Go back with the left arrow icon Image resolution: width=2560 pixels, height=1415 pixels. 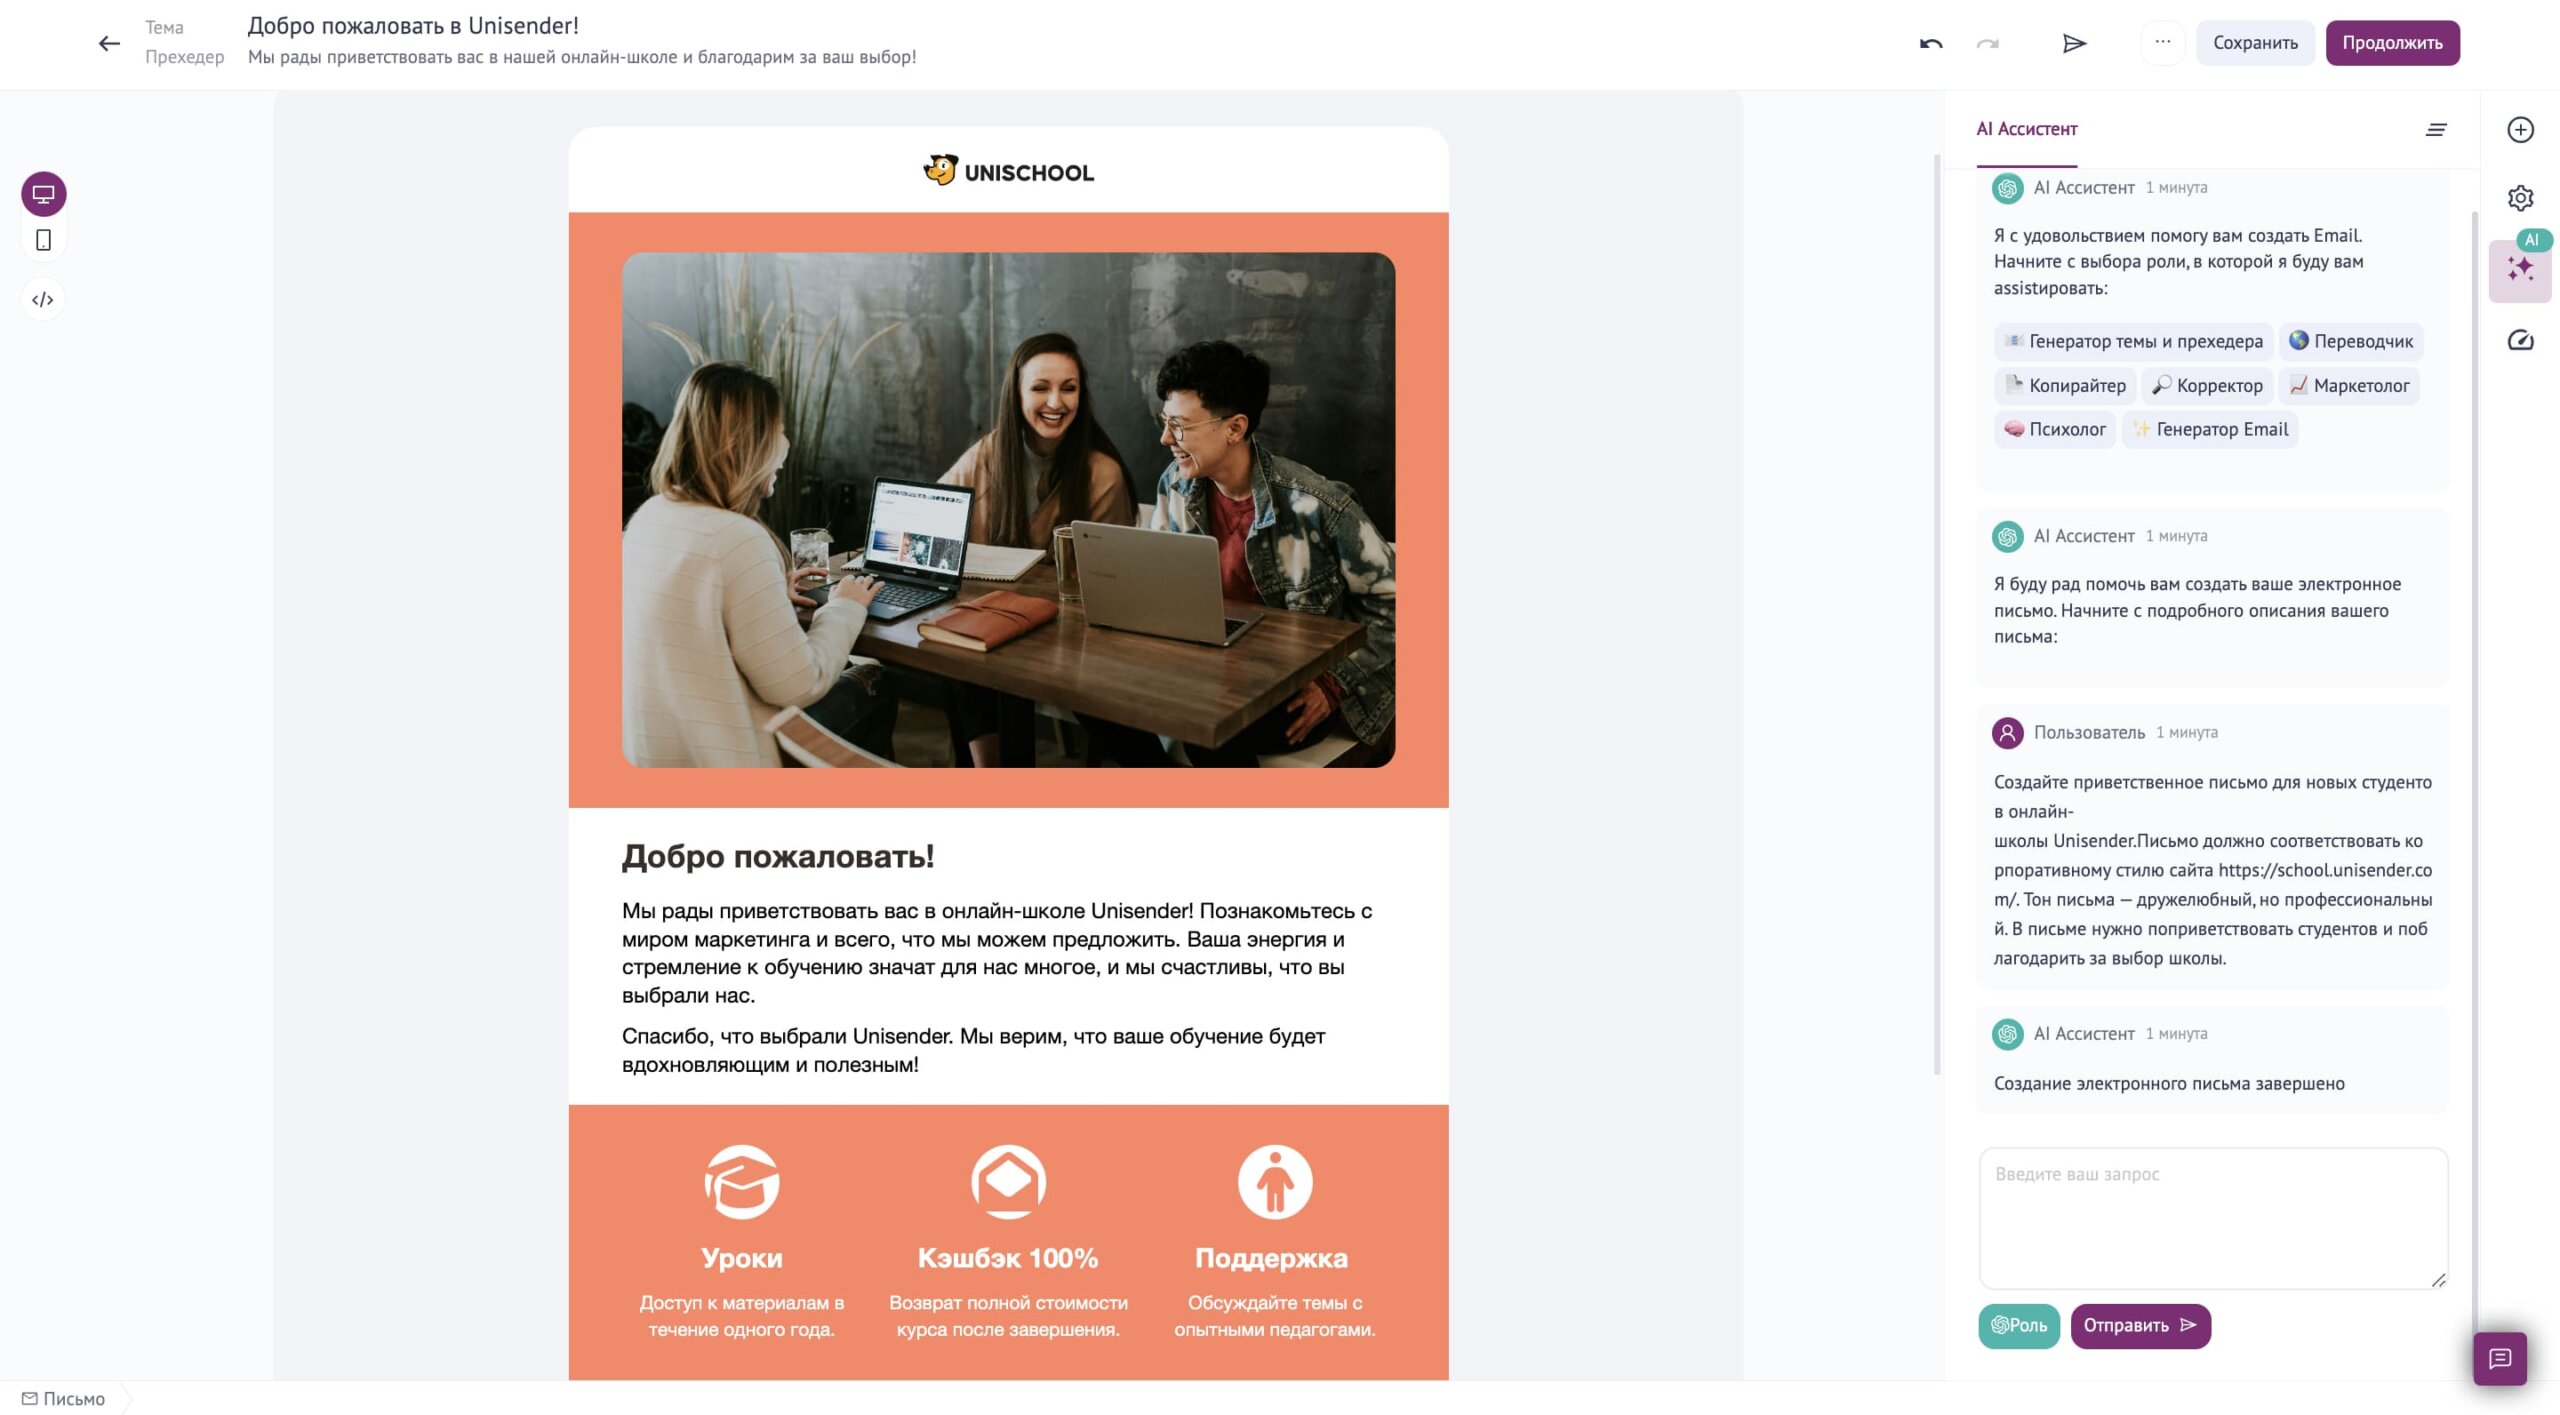(x=109, y=43)
